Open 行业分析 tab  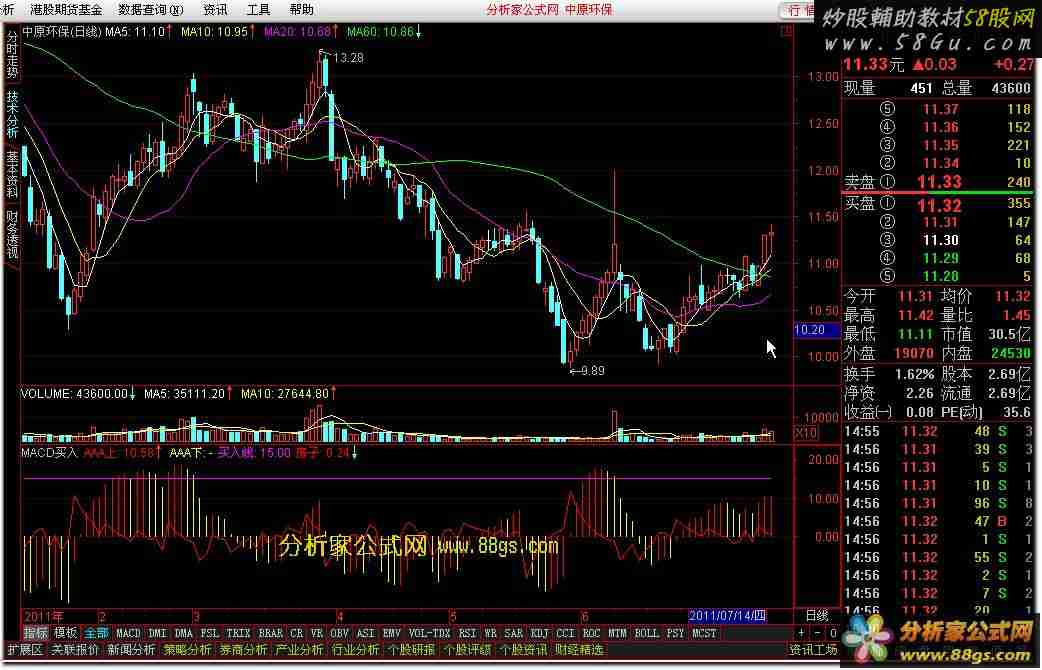click(356, 649)
